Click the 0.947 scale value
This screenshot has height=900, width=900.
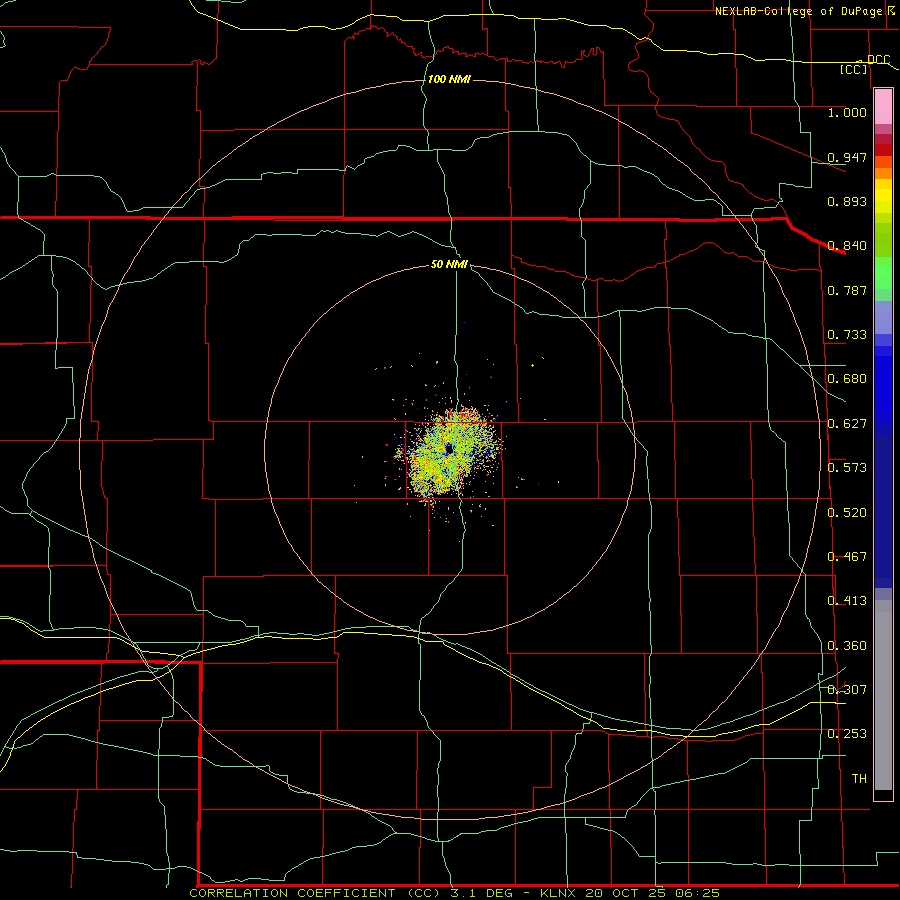847,157
